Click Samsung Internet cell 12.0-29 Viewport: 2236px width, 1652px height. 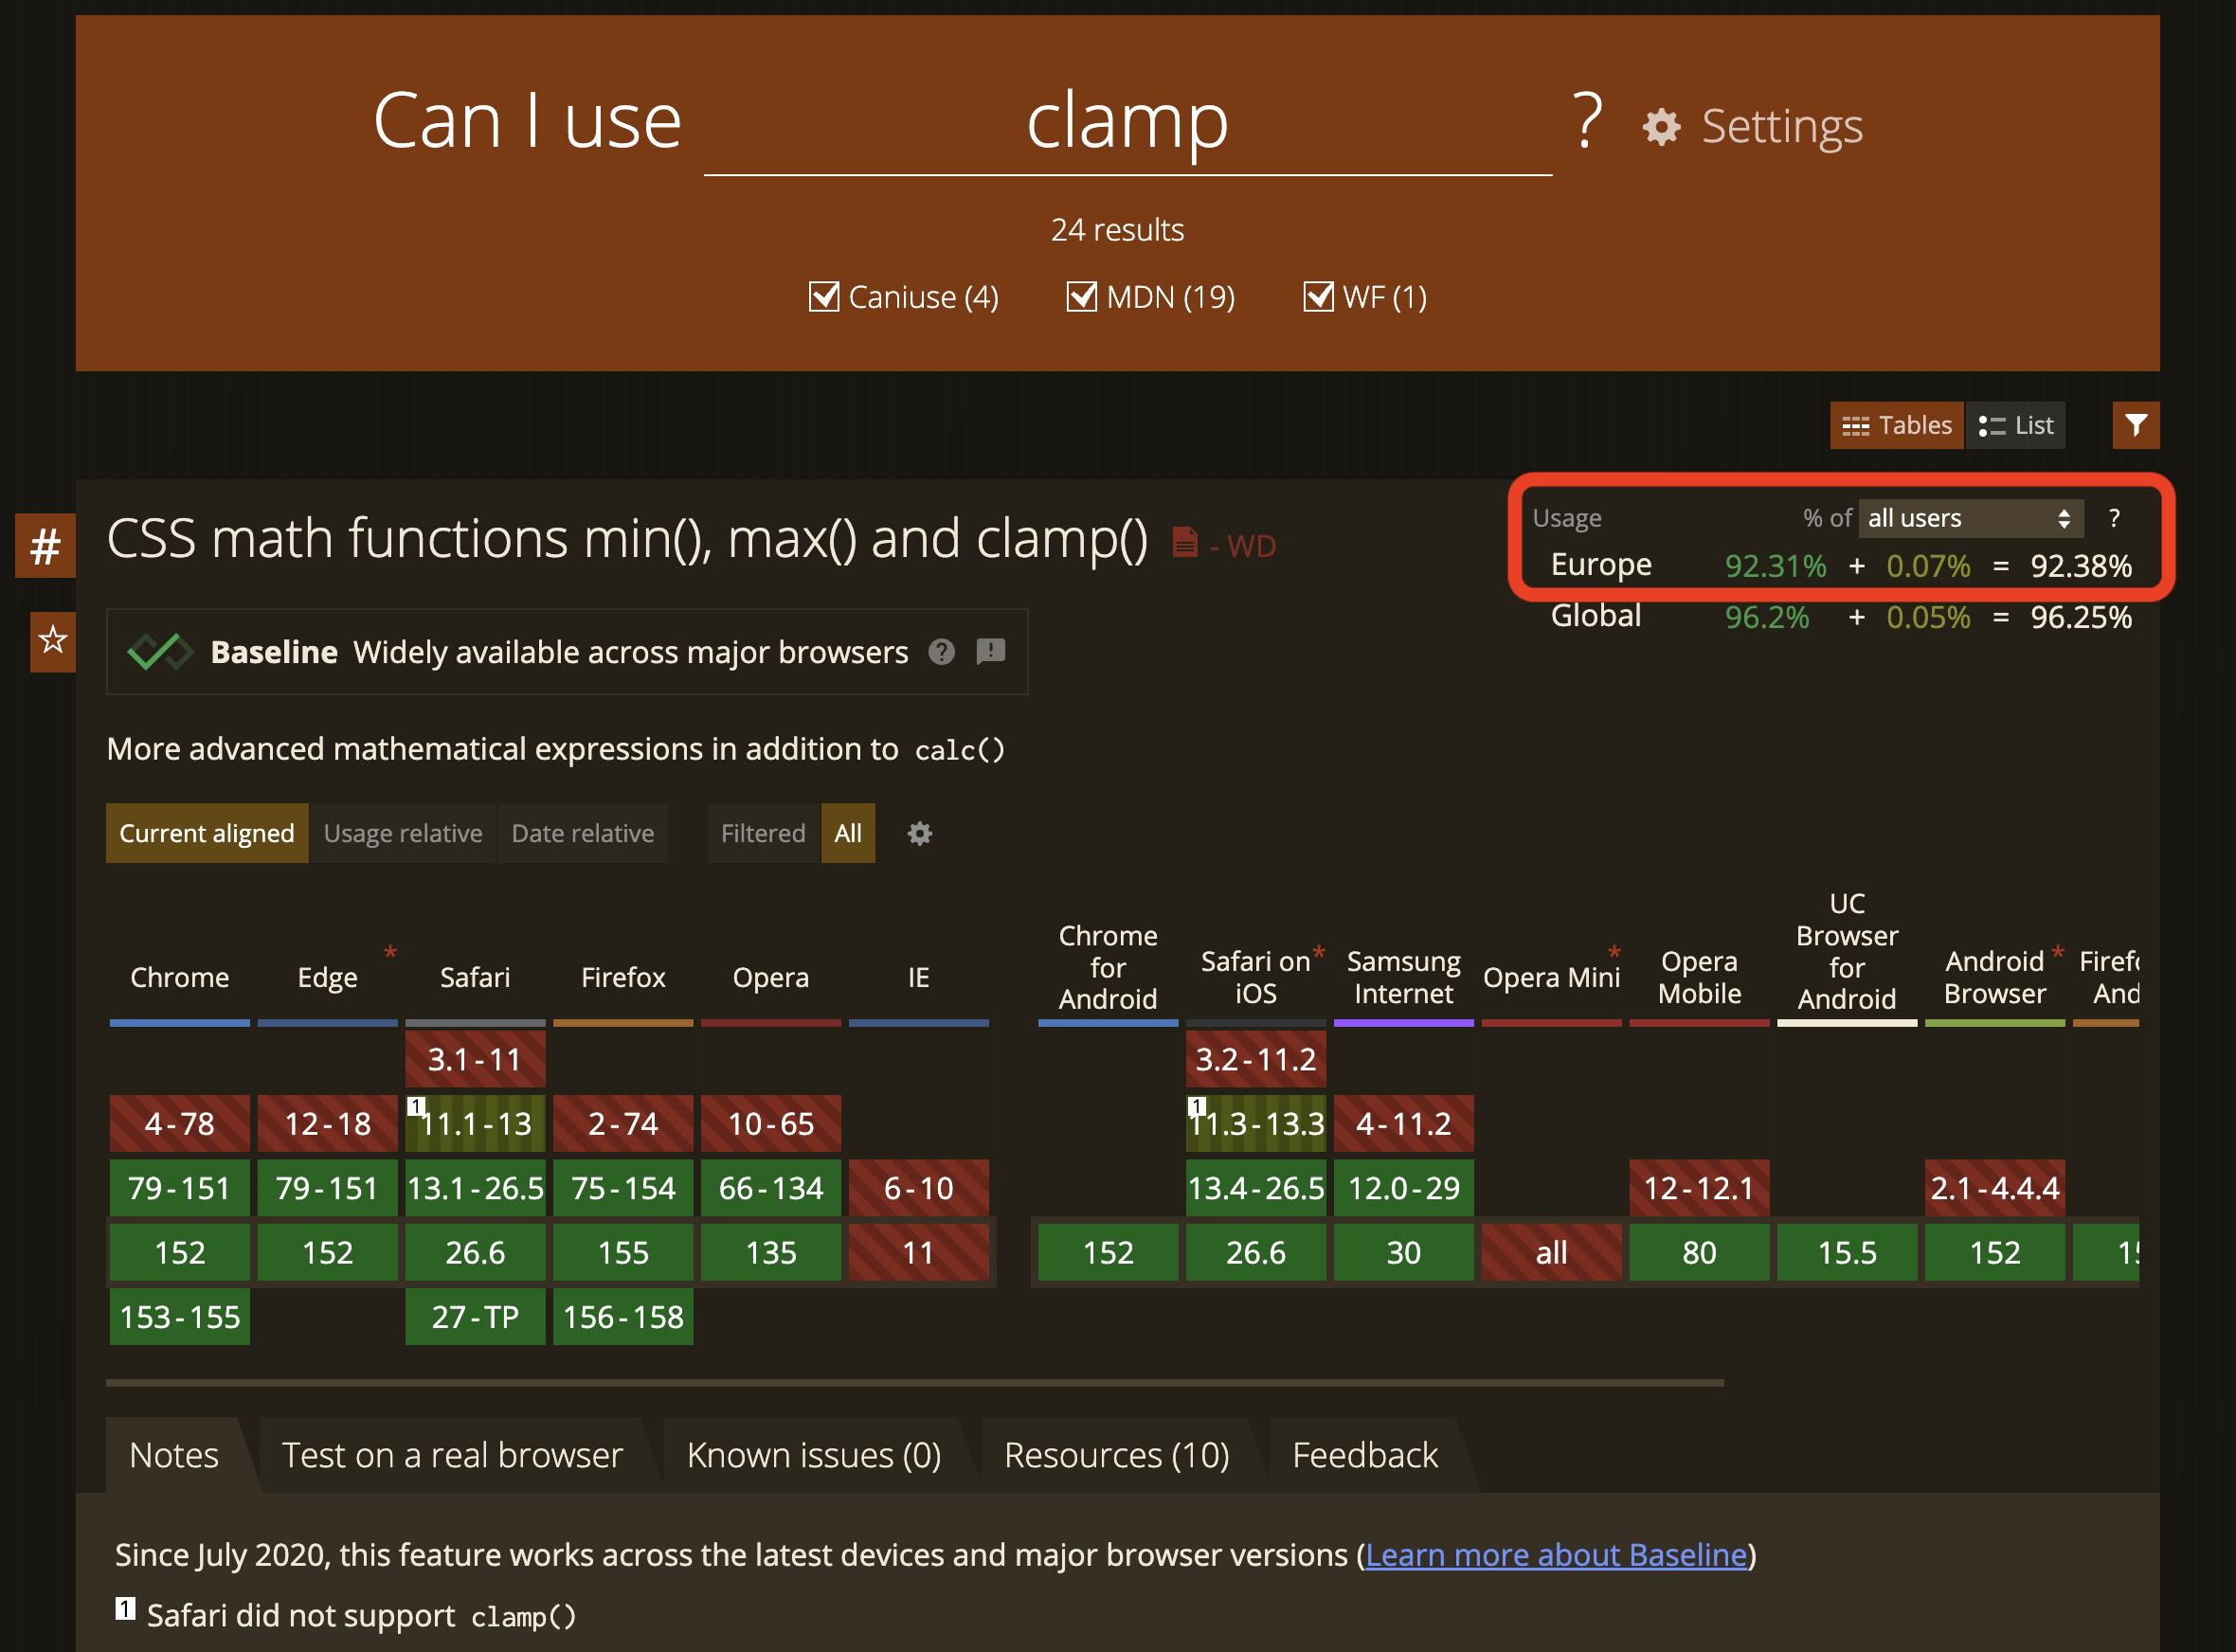point(1403,1188)
